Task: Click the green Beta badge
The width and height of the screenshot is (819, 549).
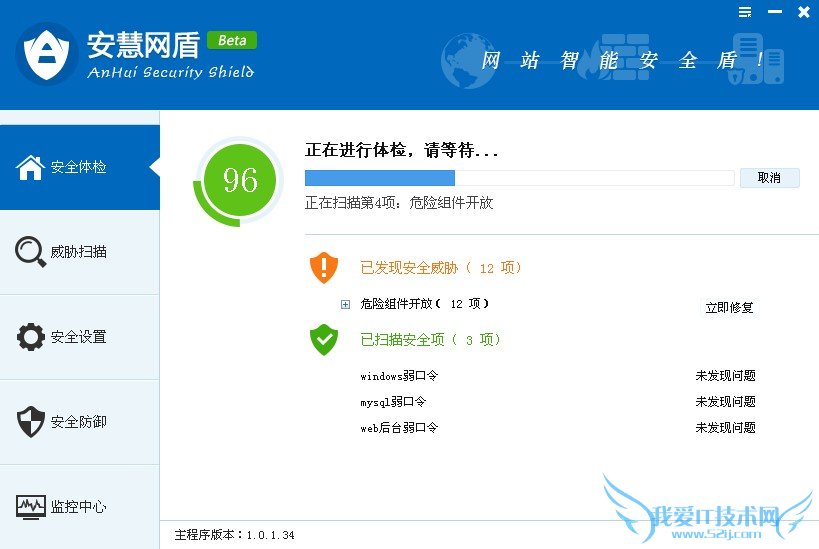Action: (x=232, y=40)
